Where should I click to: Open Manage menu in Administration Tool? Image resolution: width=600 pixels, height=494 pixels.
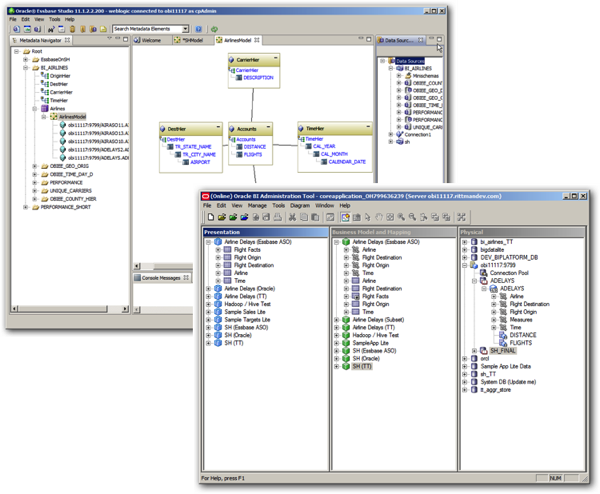[257, 205]
